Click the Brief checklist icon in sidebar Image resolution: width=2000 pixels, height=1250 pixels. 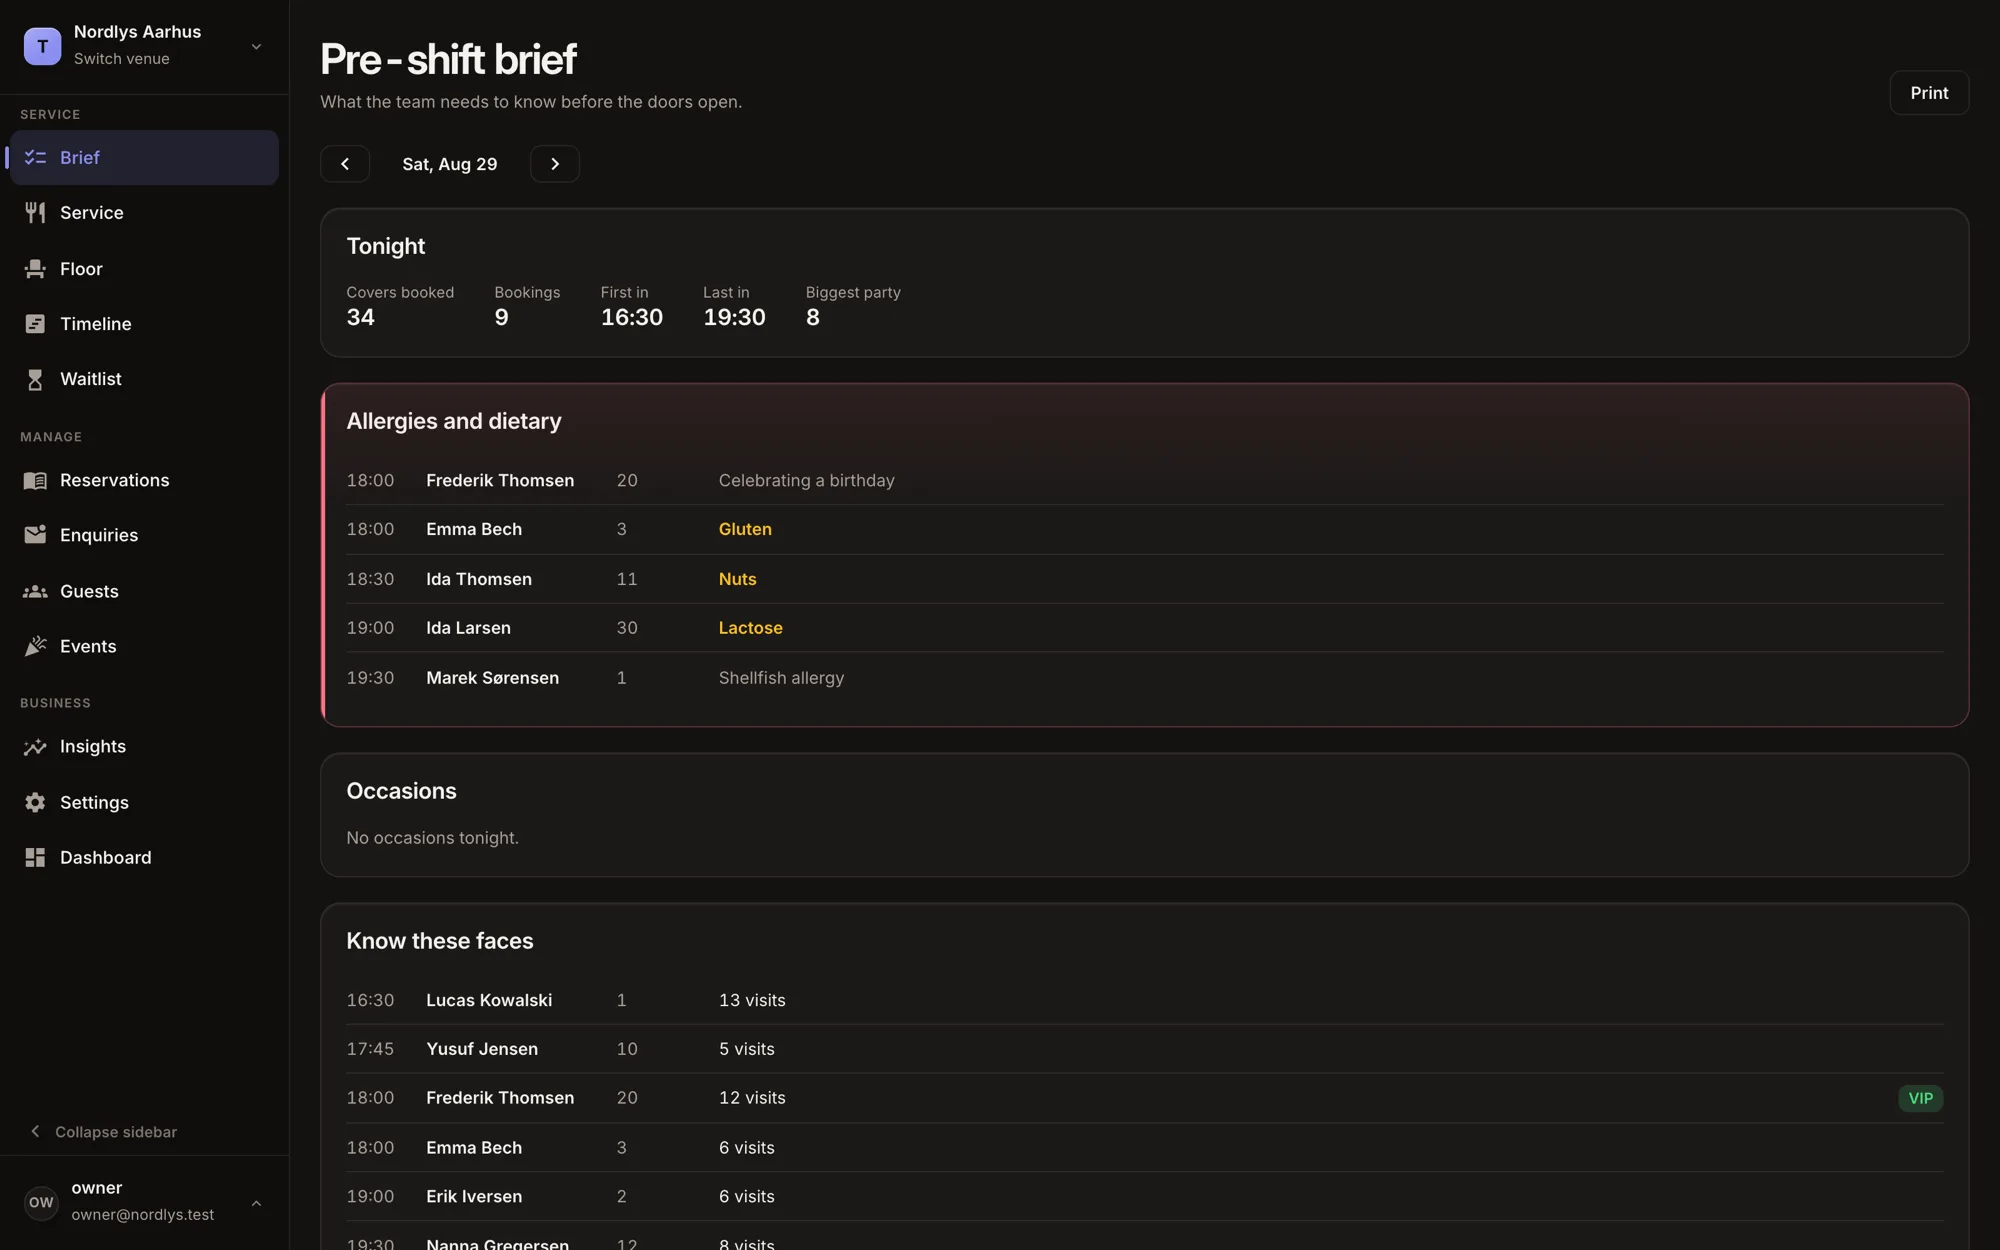click(35, 157)
